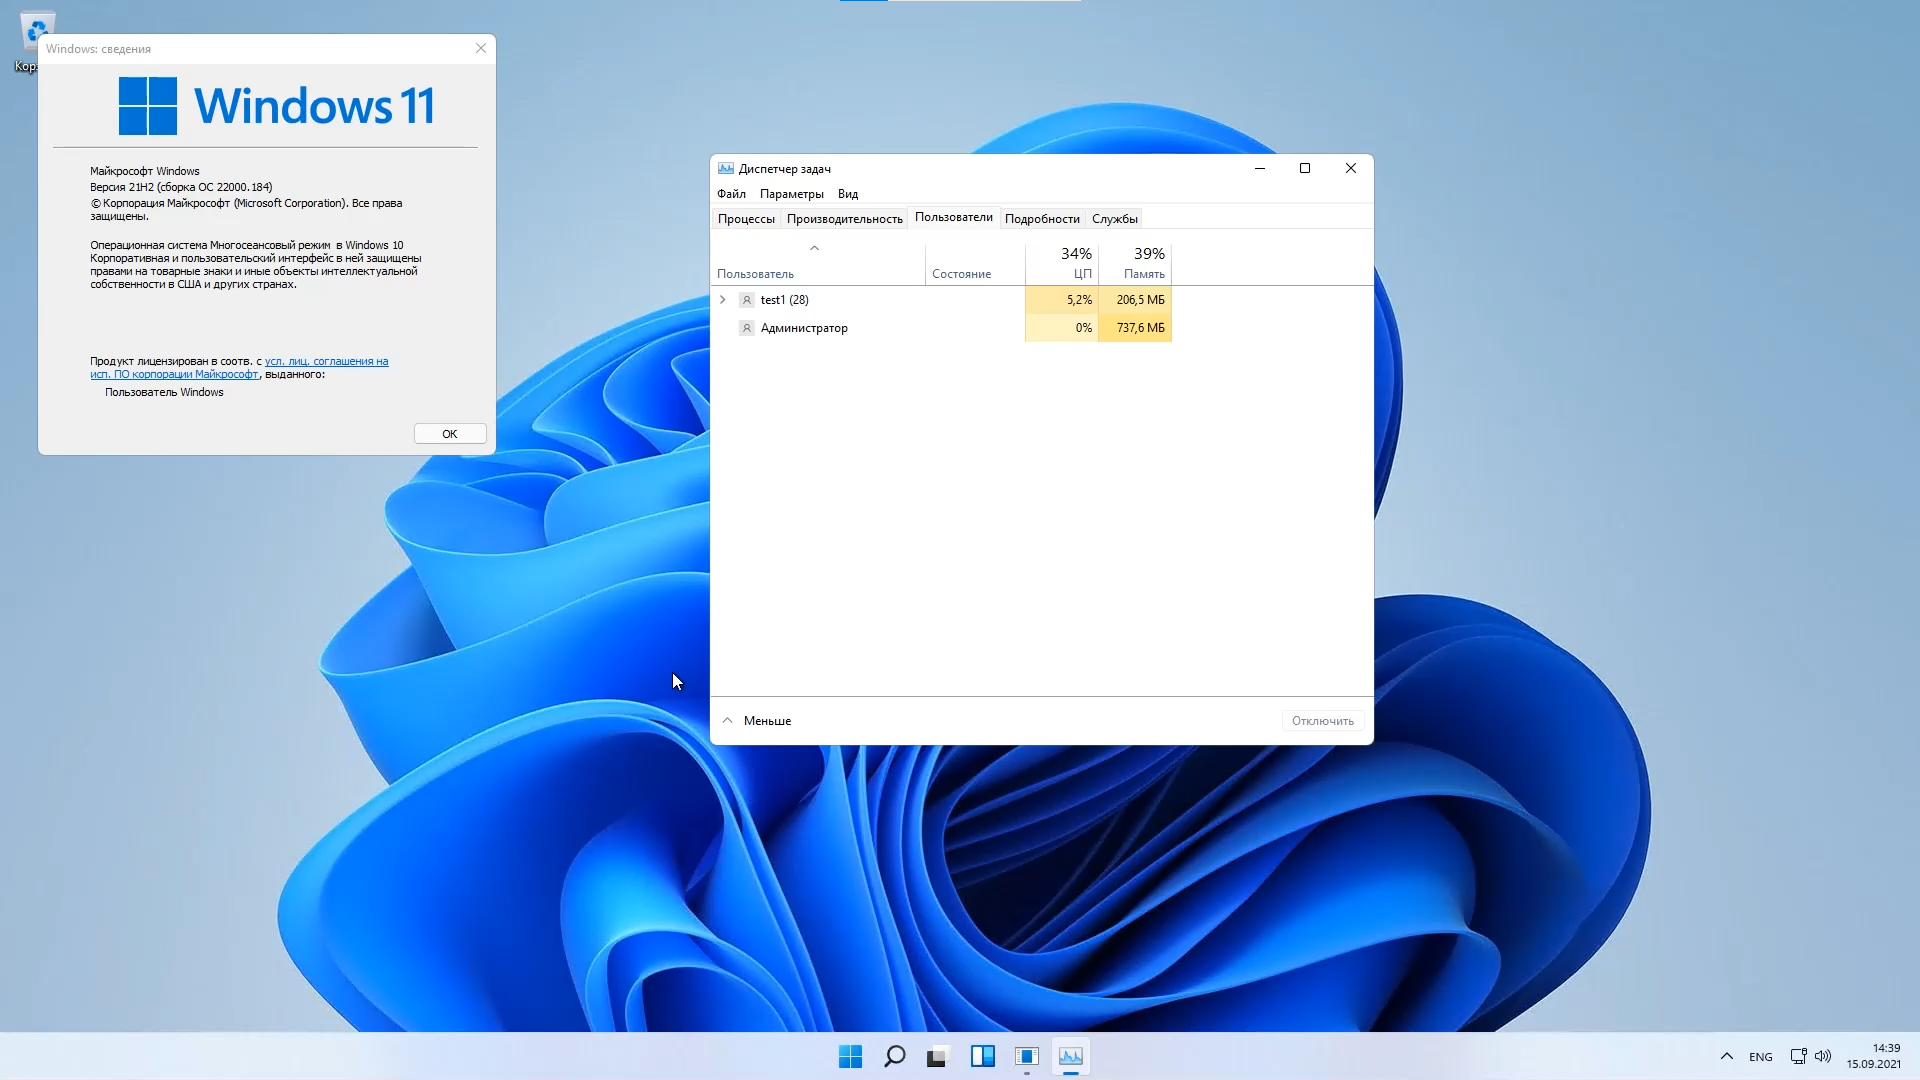
Task: Switch to the Производительность tab
Action: pos(844,219)
